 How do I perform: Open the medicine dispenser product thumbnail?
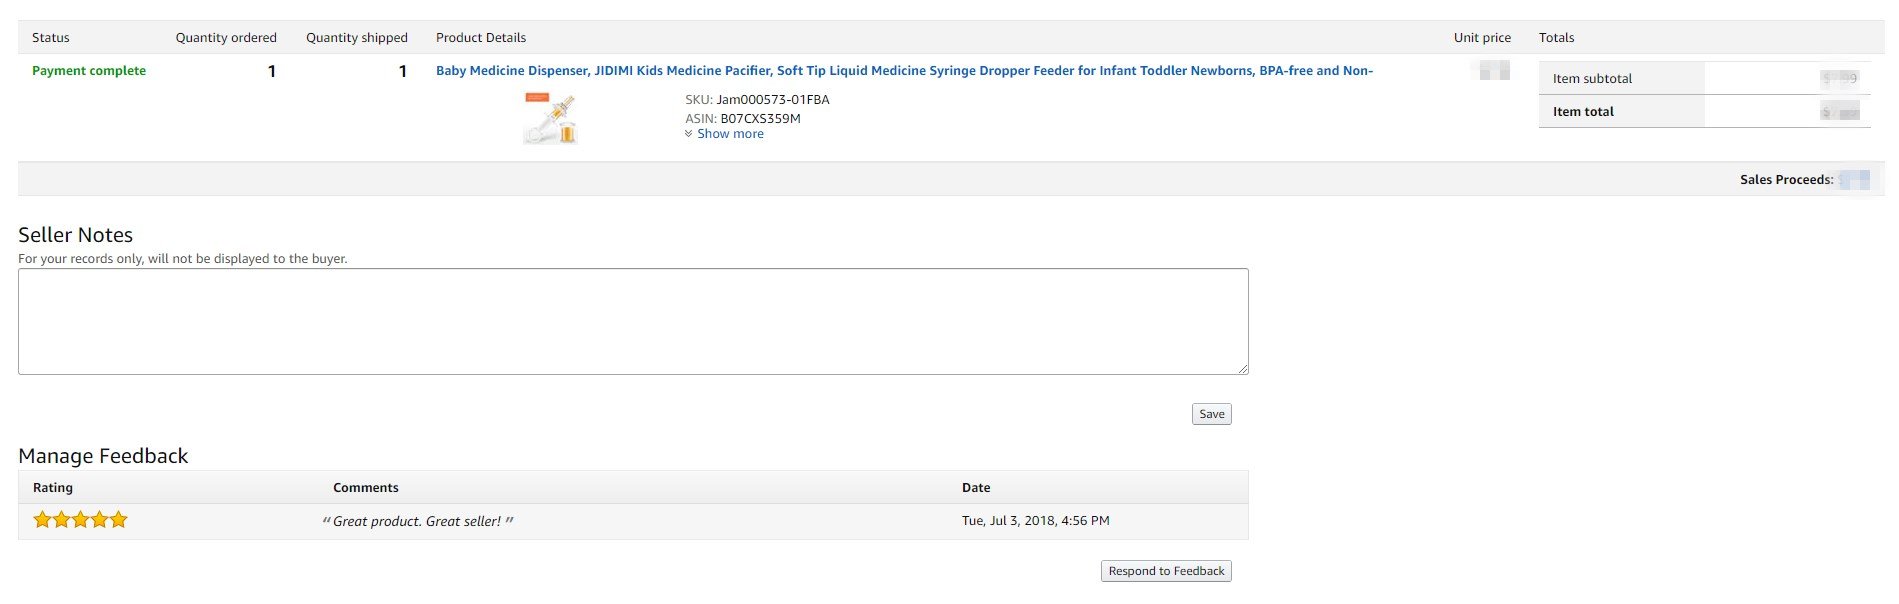pyautogui.click(x=550, y=118)
